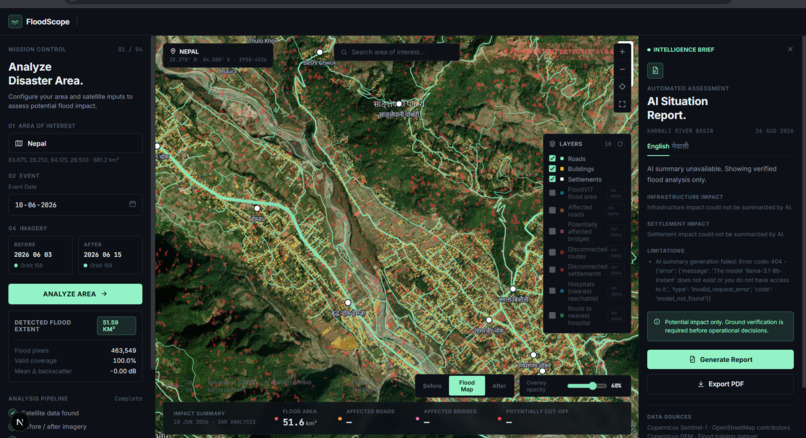
Task: Enter fullscreen map view
Action: tap(622, 104)
